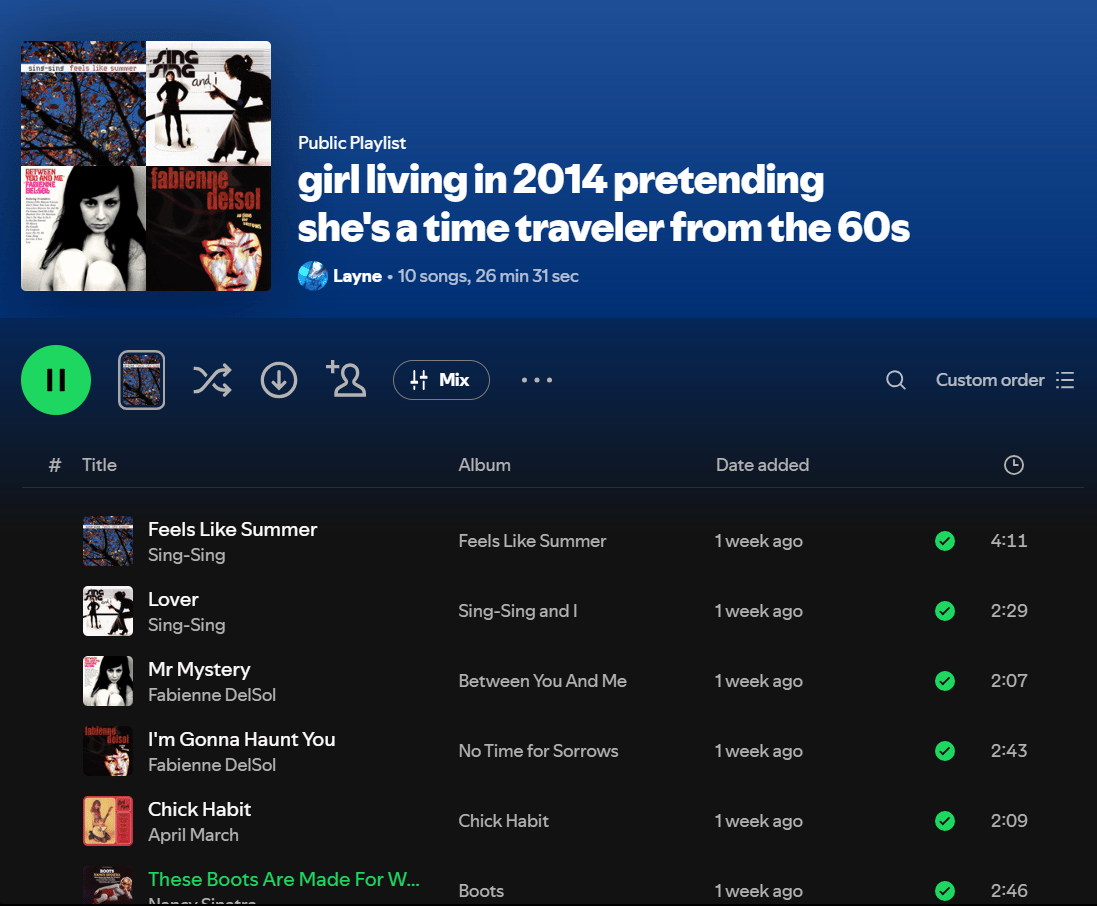Sort by the Date added column header

(763, 465)
